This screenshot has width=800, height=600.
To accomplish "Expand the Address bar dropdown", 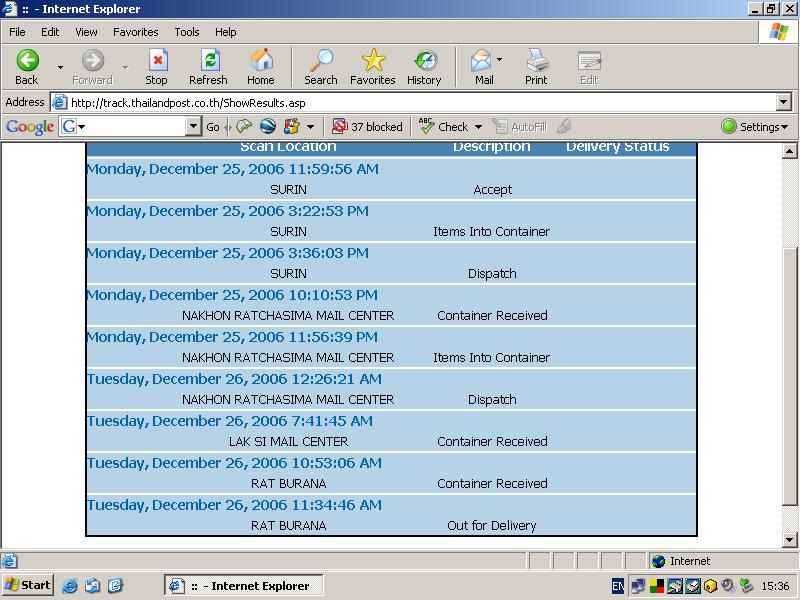I will coord(784,102).
